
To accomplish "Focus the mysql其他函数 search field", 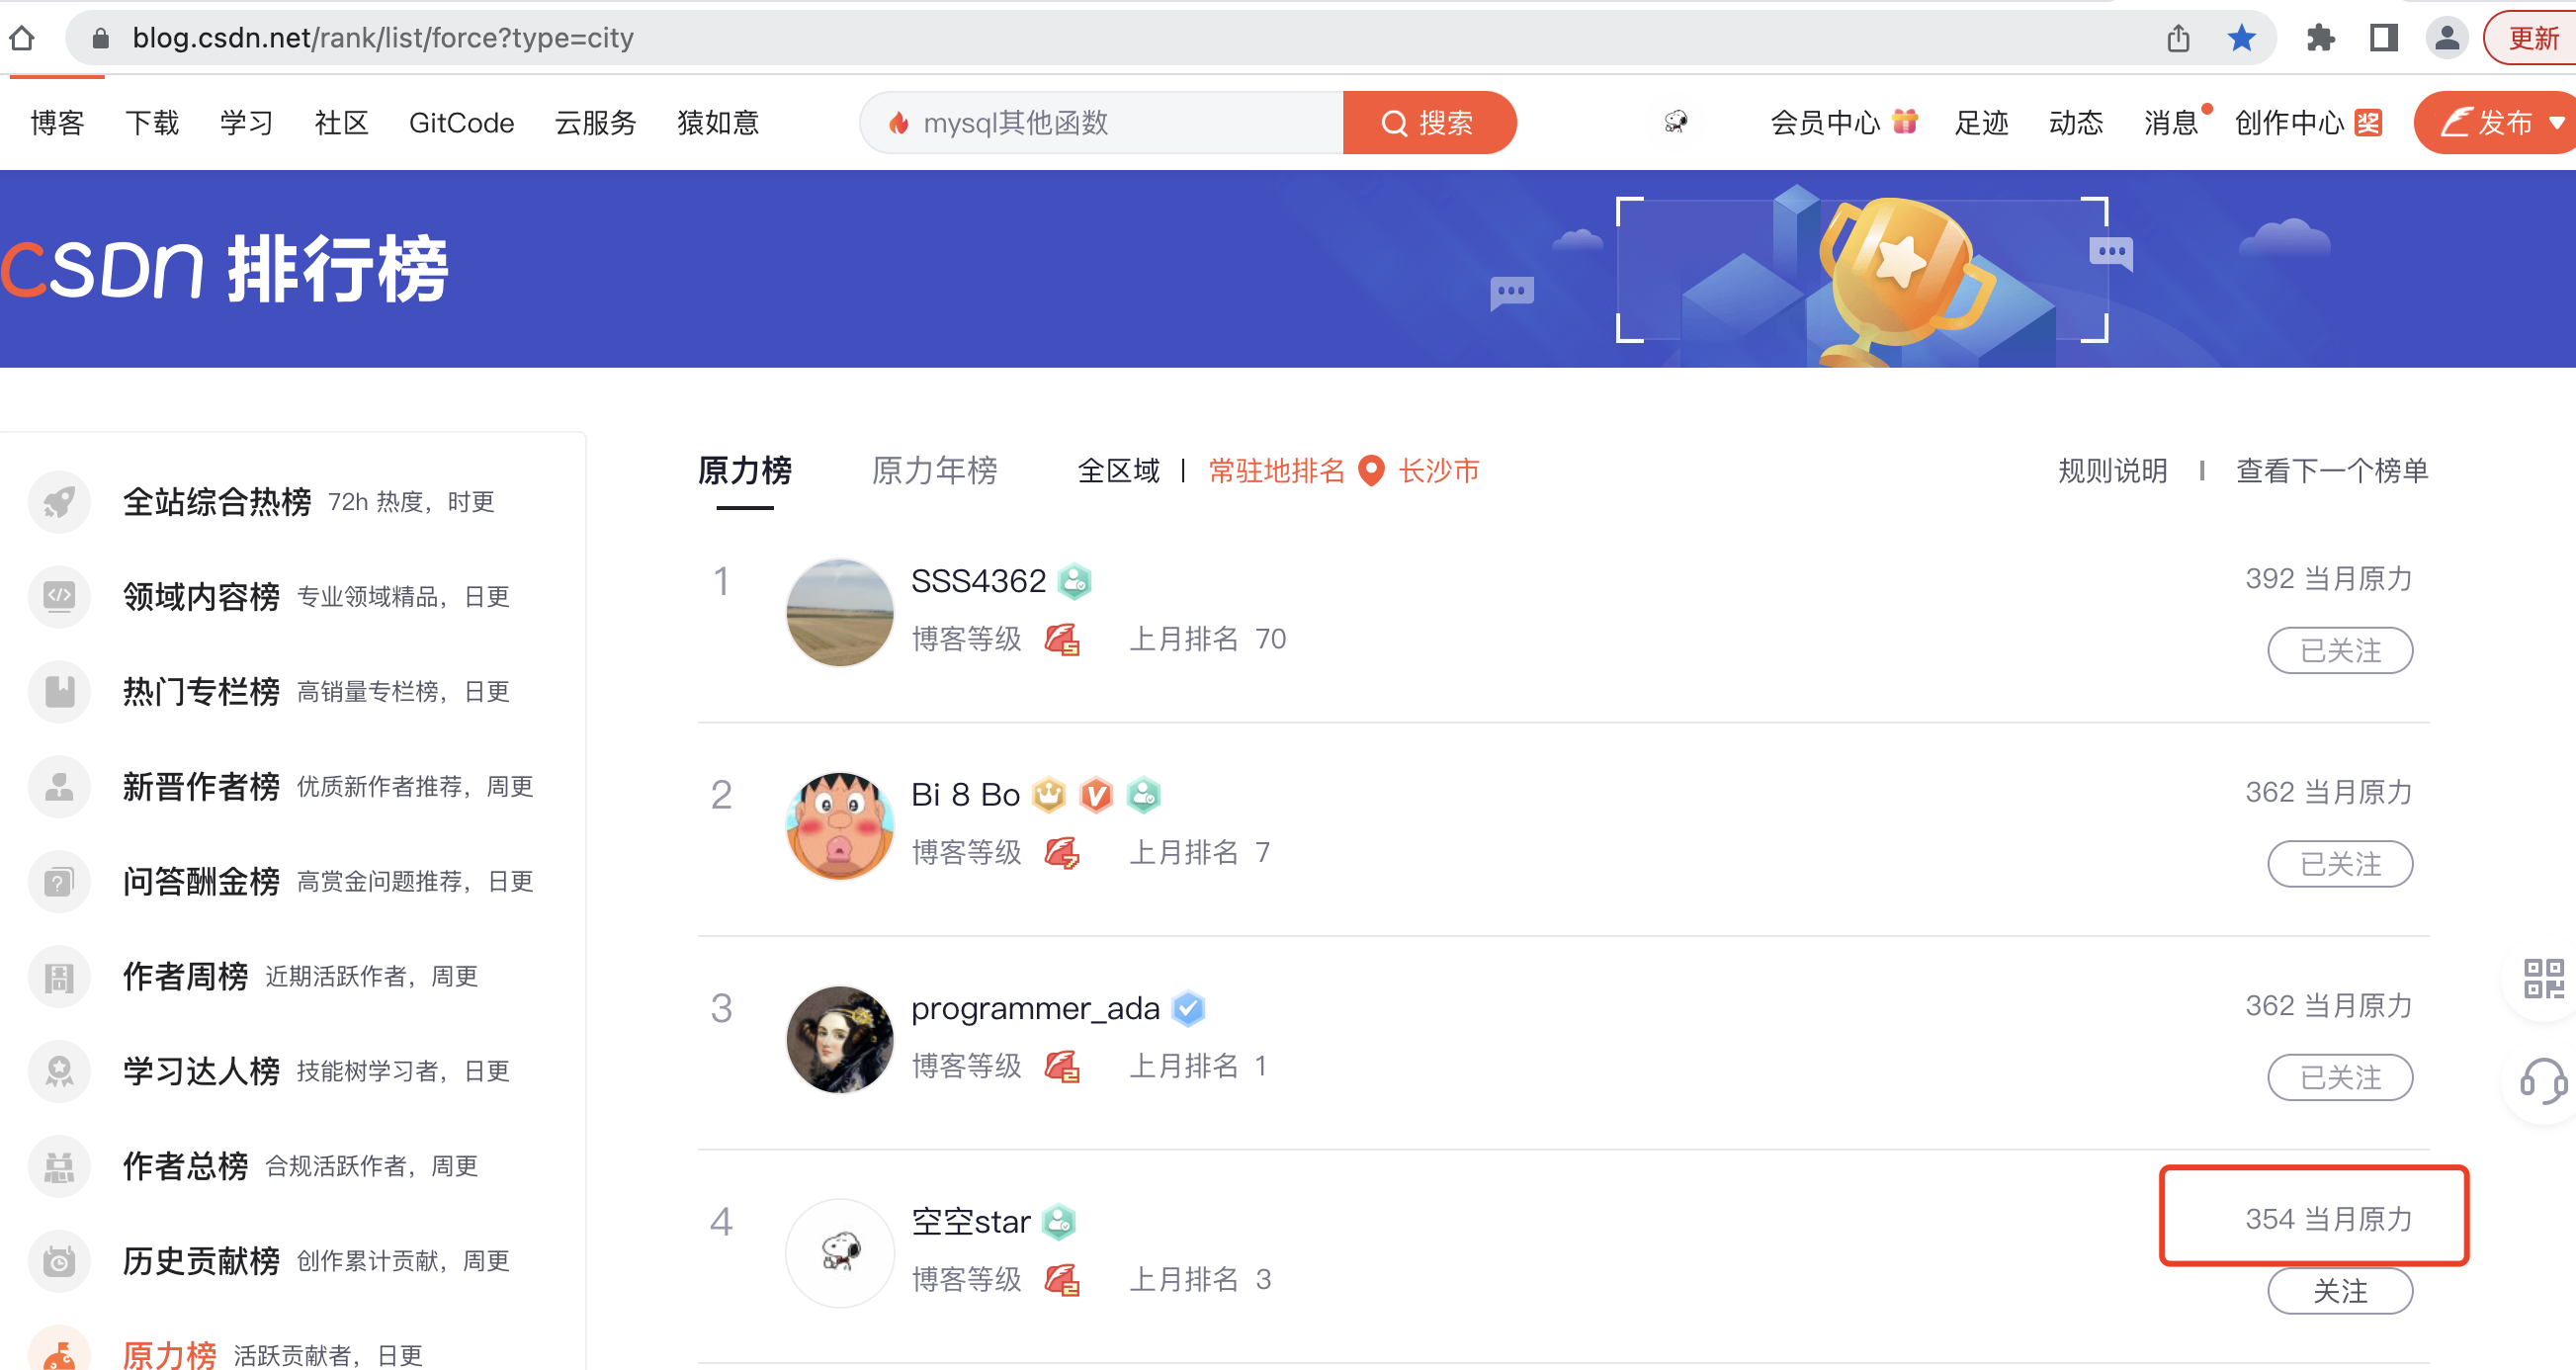I will pos(1101,123).
